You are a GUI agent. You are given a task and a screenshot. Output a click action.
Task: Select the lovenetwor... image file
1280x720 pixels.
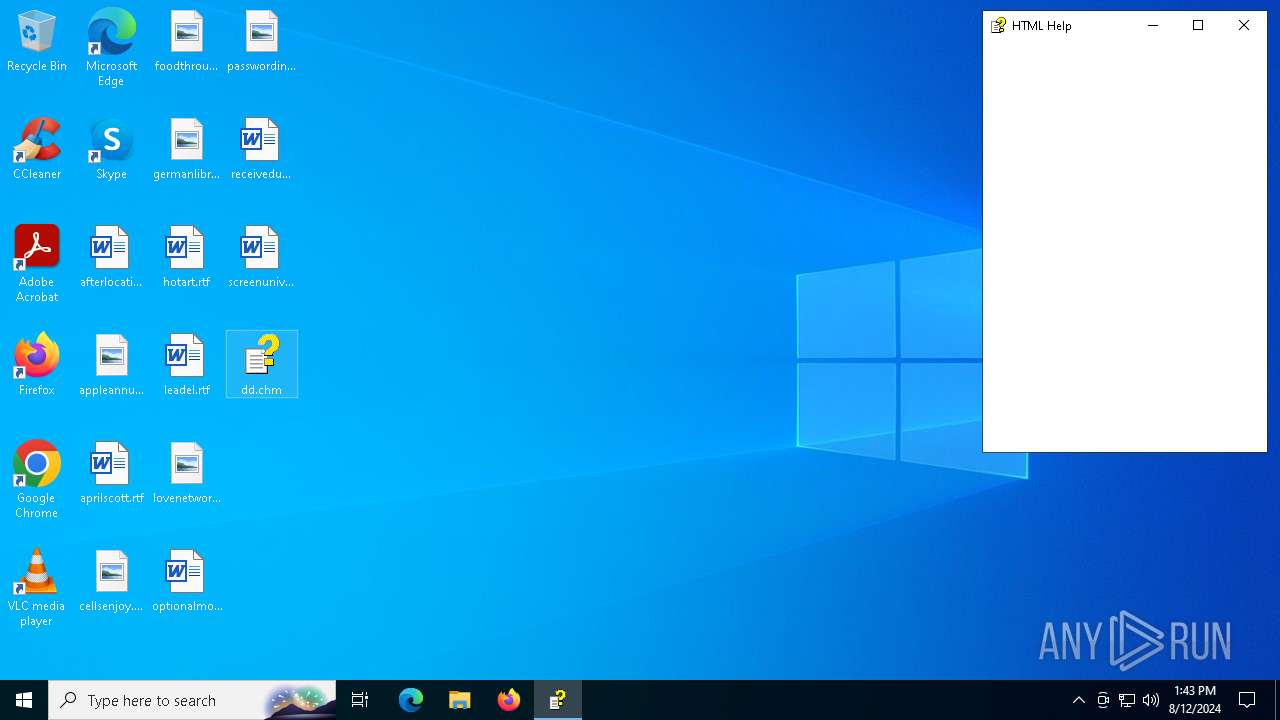[186, 474]
